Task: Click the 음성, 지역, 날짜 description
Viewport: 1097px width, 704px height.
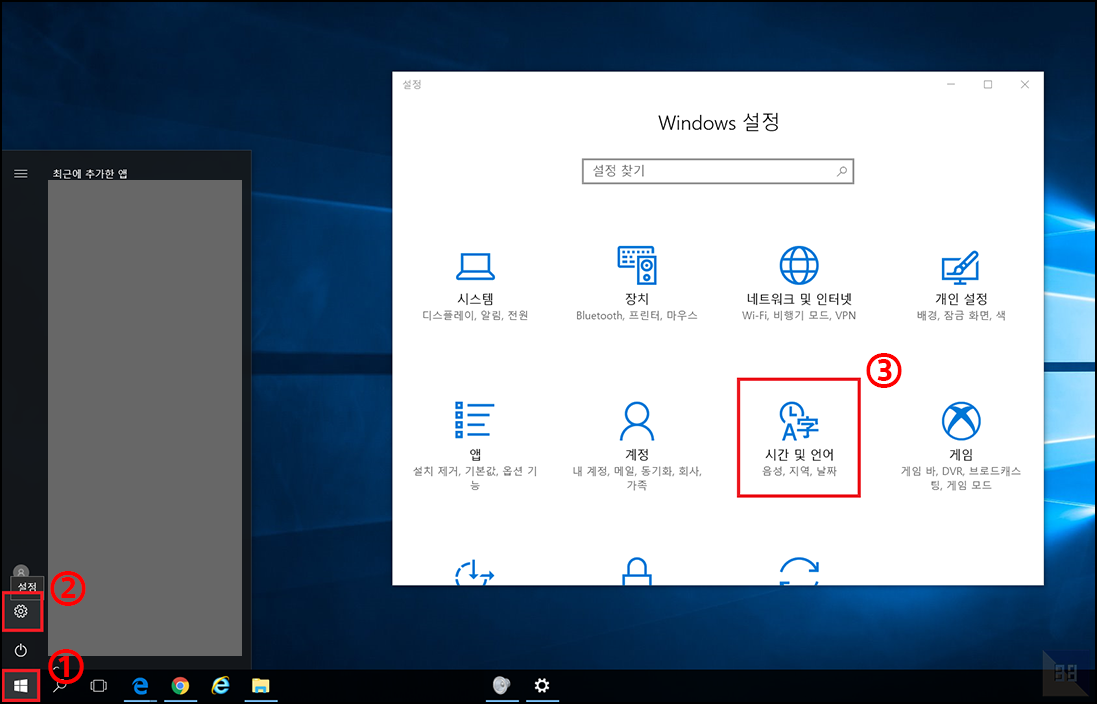Action: click(799, 472)
